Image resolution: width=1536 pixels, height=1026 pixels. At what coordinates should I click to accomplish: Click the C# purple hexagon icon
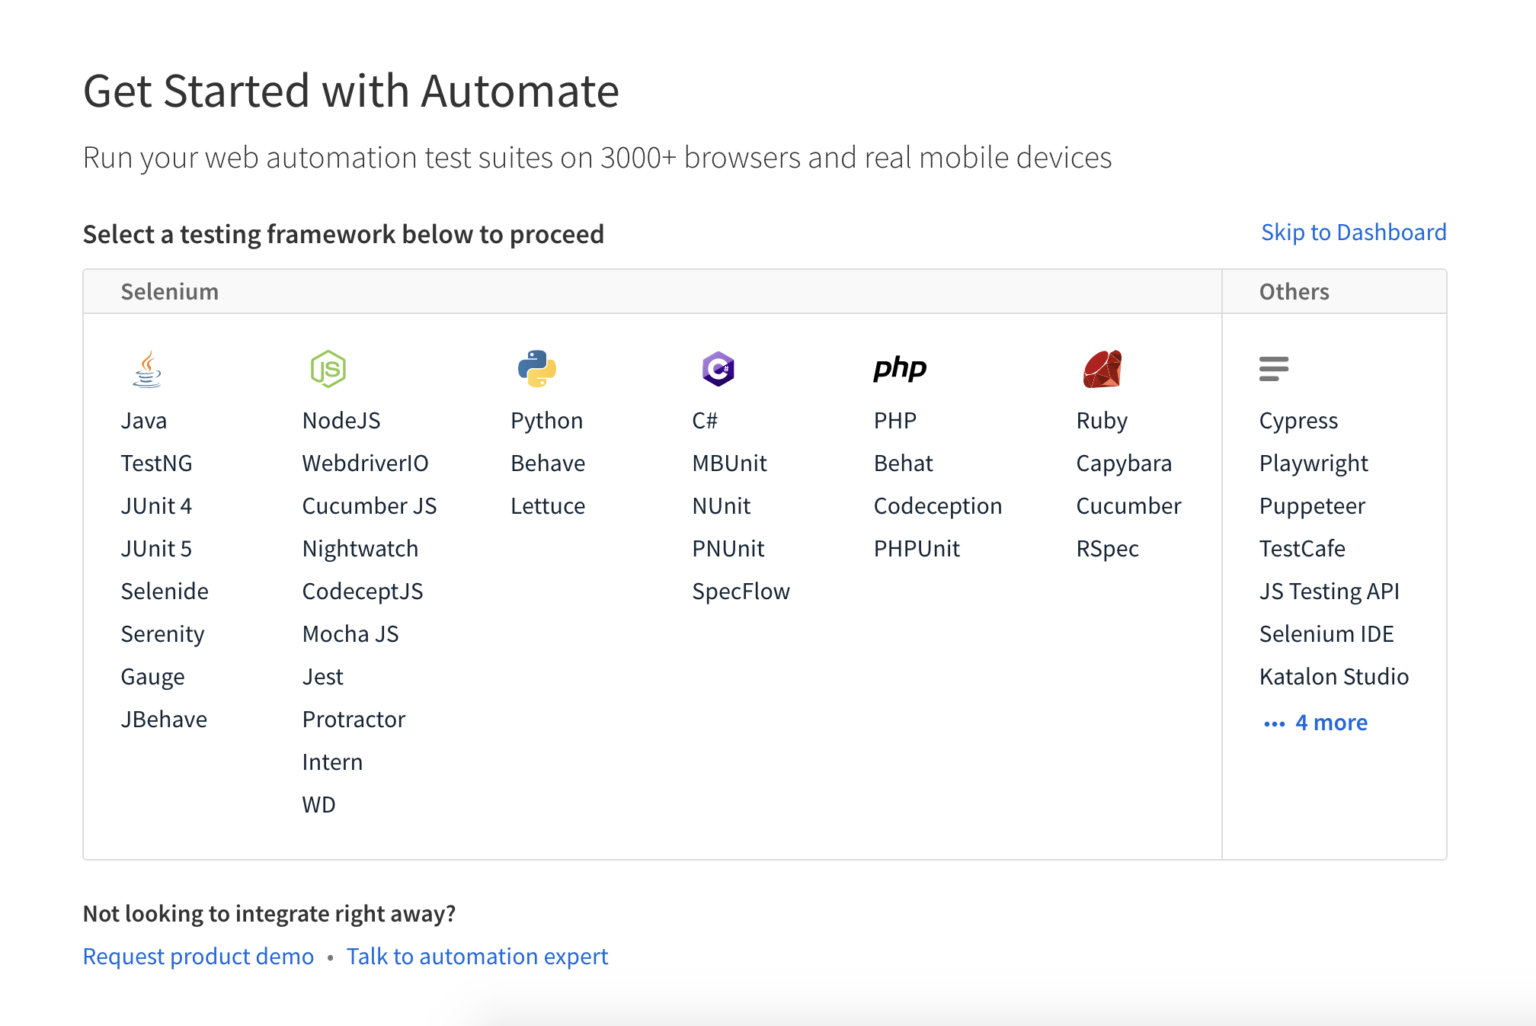pos(718,369)
